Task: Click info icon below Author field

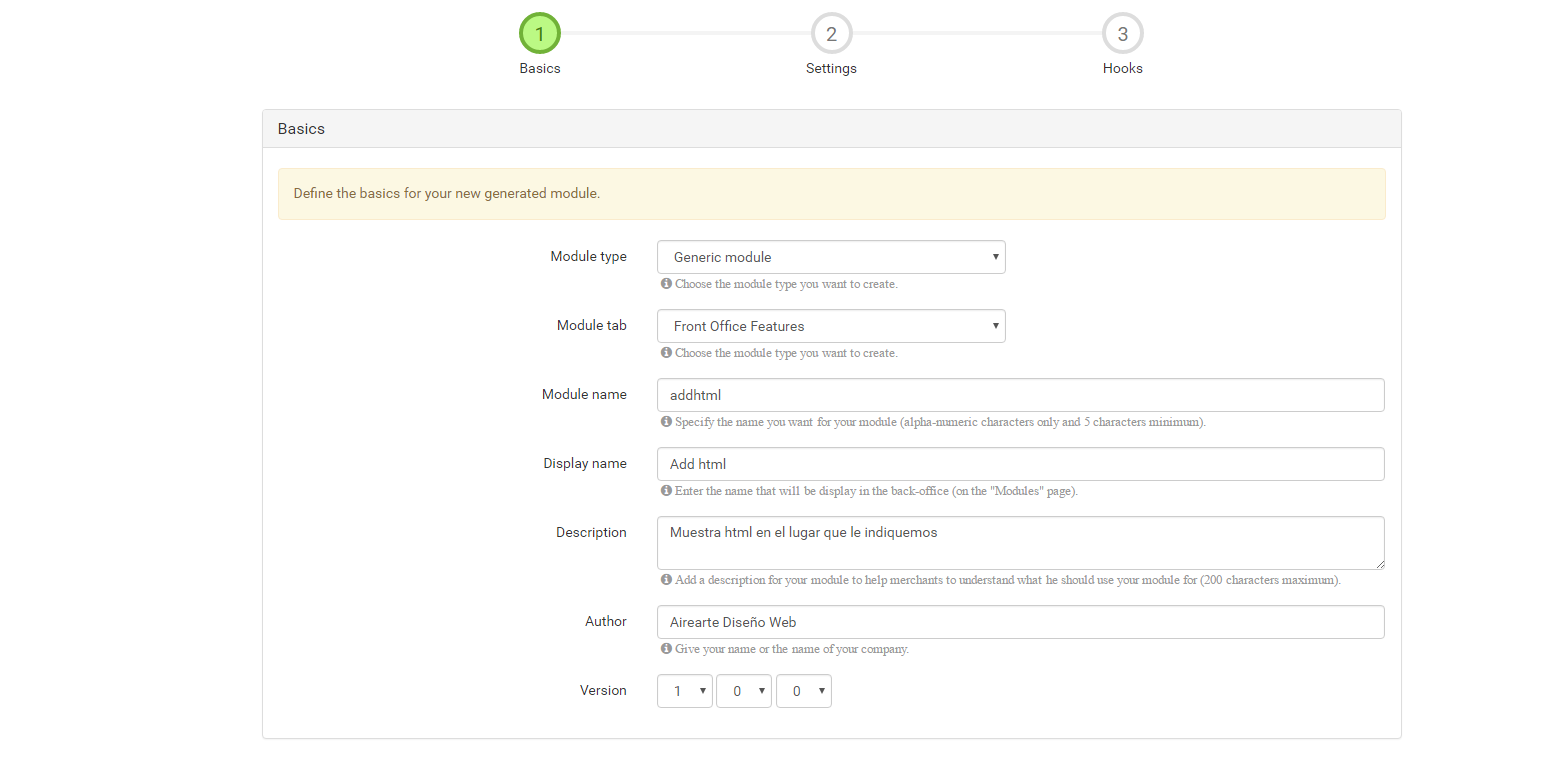Action: (x=667, y=649)
